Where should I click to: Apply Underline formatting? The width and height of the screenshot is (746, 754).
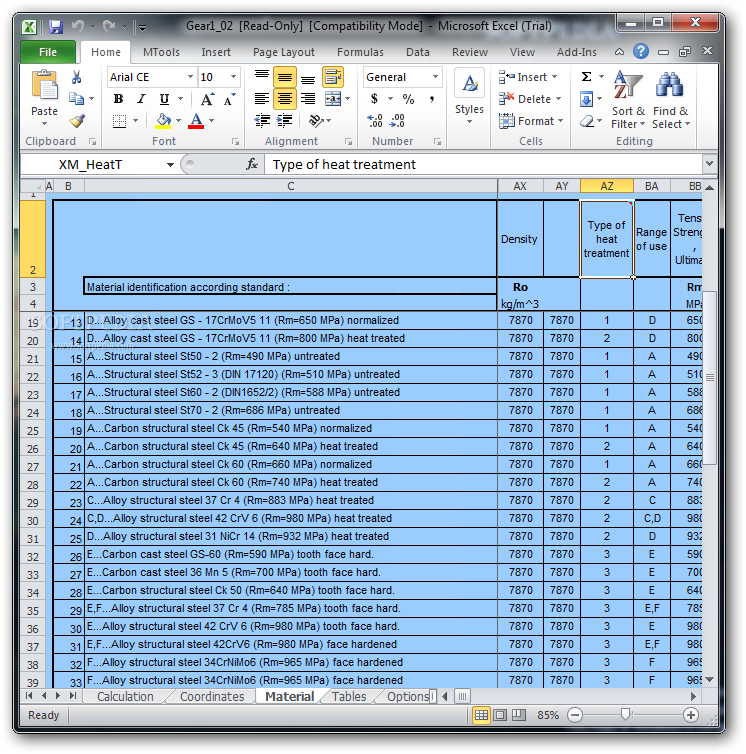point(164,99)
